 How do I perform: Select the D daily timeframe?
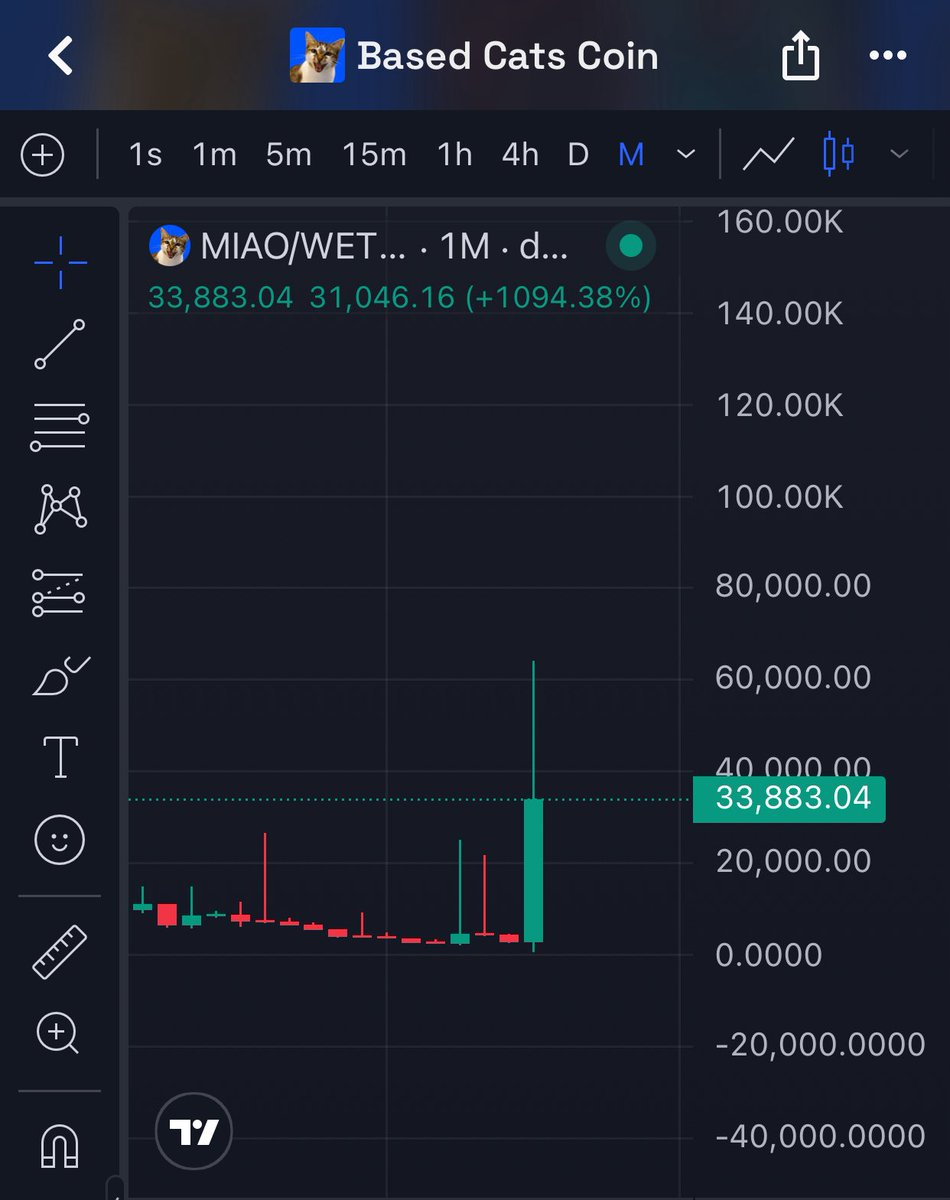(578, 155)
